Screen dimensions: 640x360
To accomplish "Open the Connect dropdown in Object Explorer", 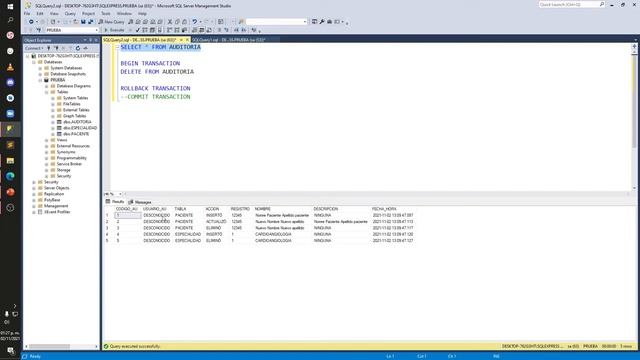I will (34, 48).
